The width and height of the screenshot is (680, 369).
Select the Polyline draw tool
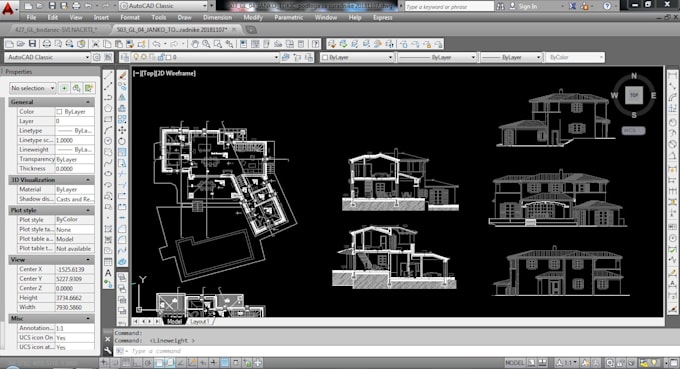tap(108, 97)
